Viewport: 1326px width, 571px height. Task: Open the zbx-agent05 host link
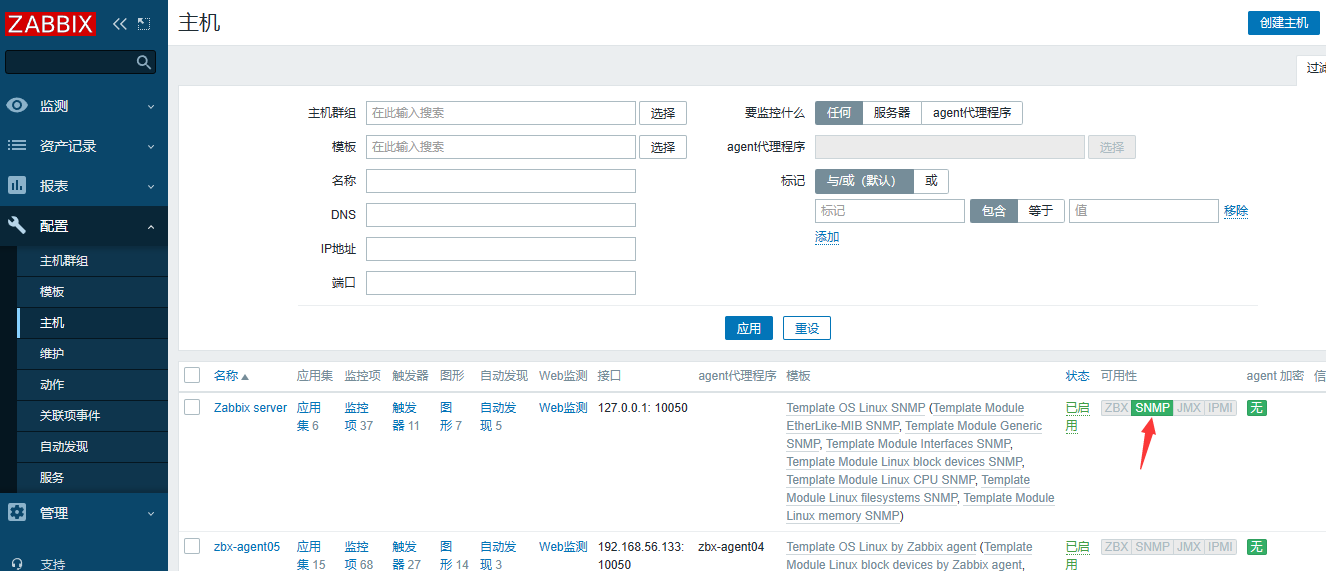[x=247, y=547]
